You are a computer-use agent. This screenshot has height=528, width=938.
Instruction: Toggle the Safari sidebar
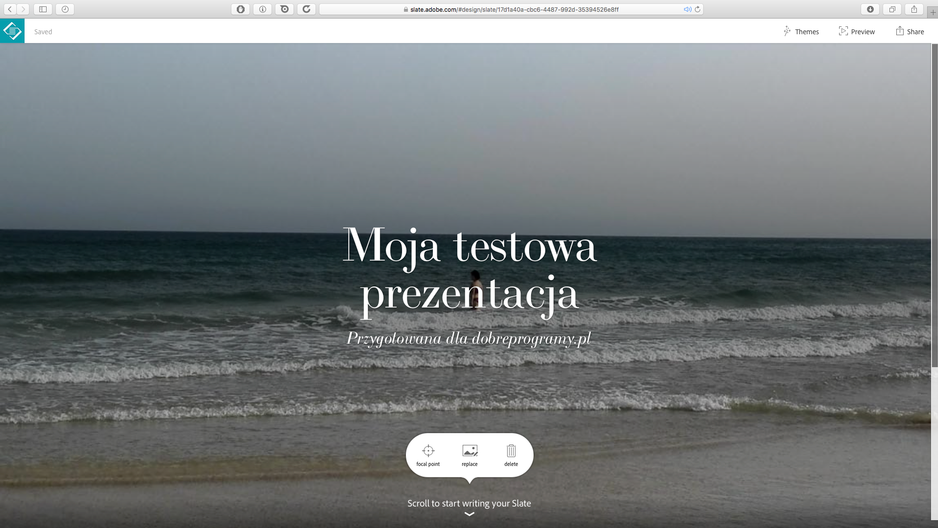43,9
